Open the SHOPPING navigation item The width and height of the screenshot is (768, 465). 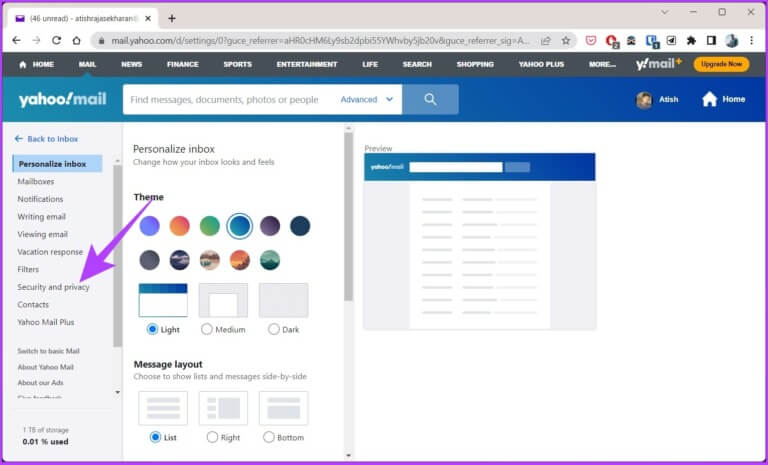pos(475,64)
